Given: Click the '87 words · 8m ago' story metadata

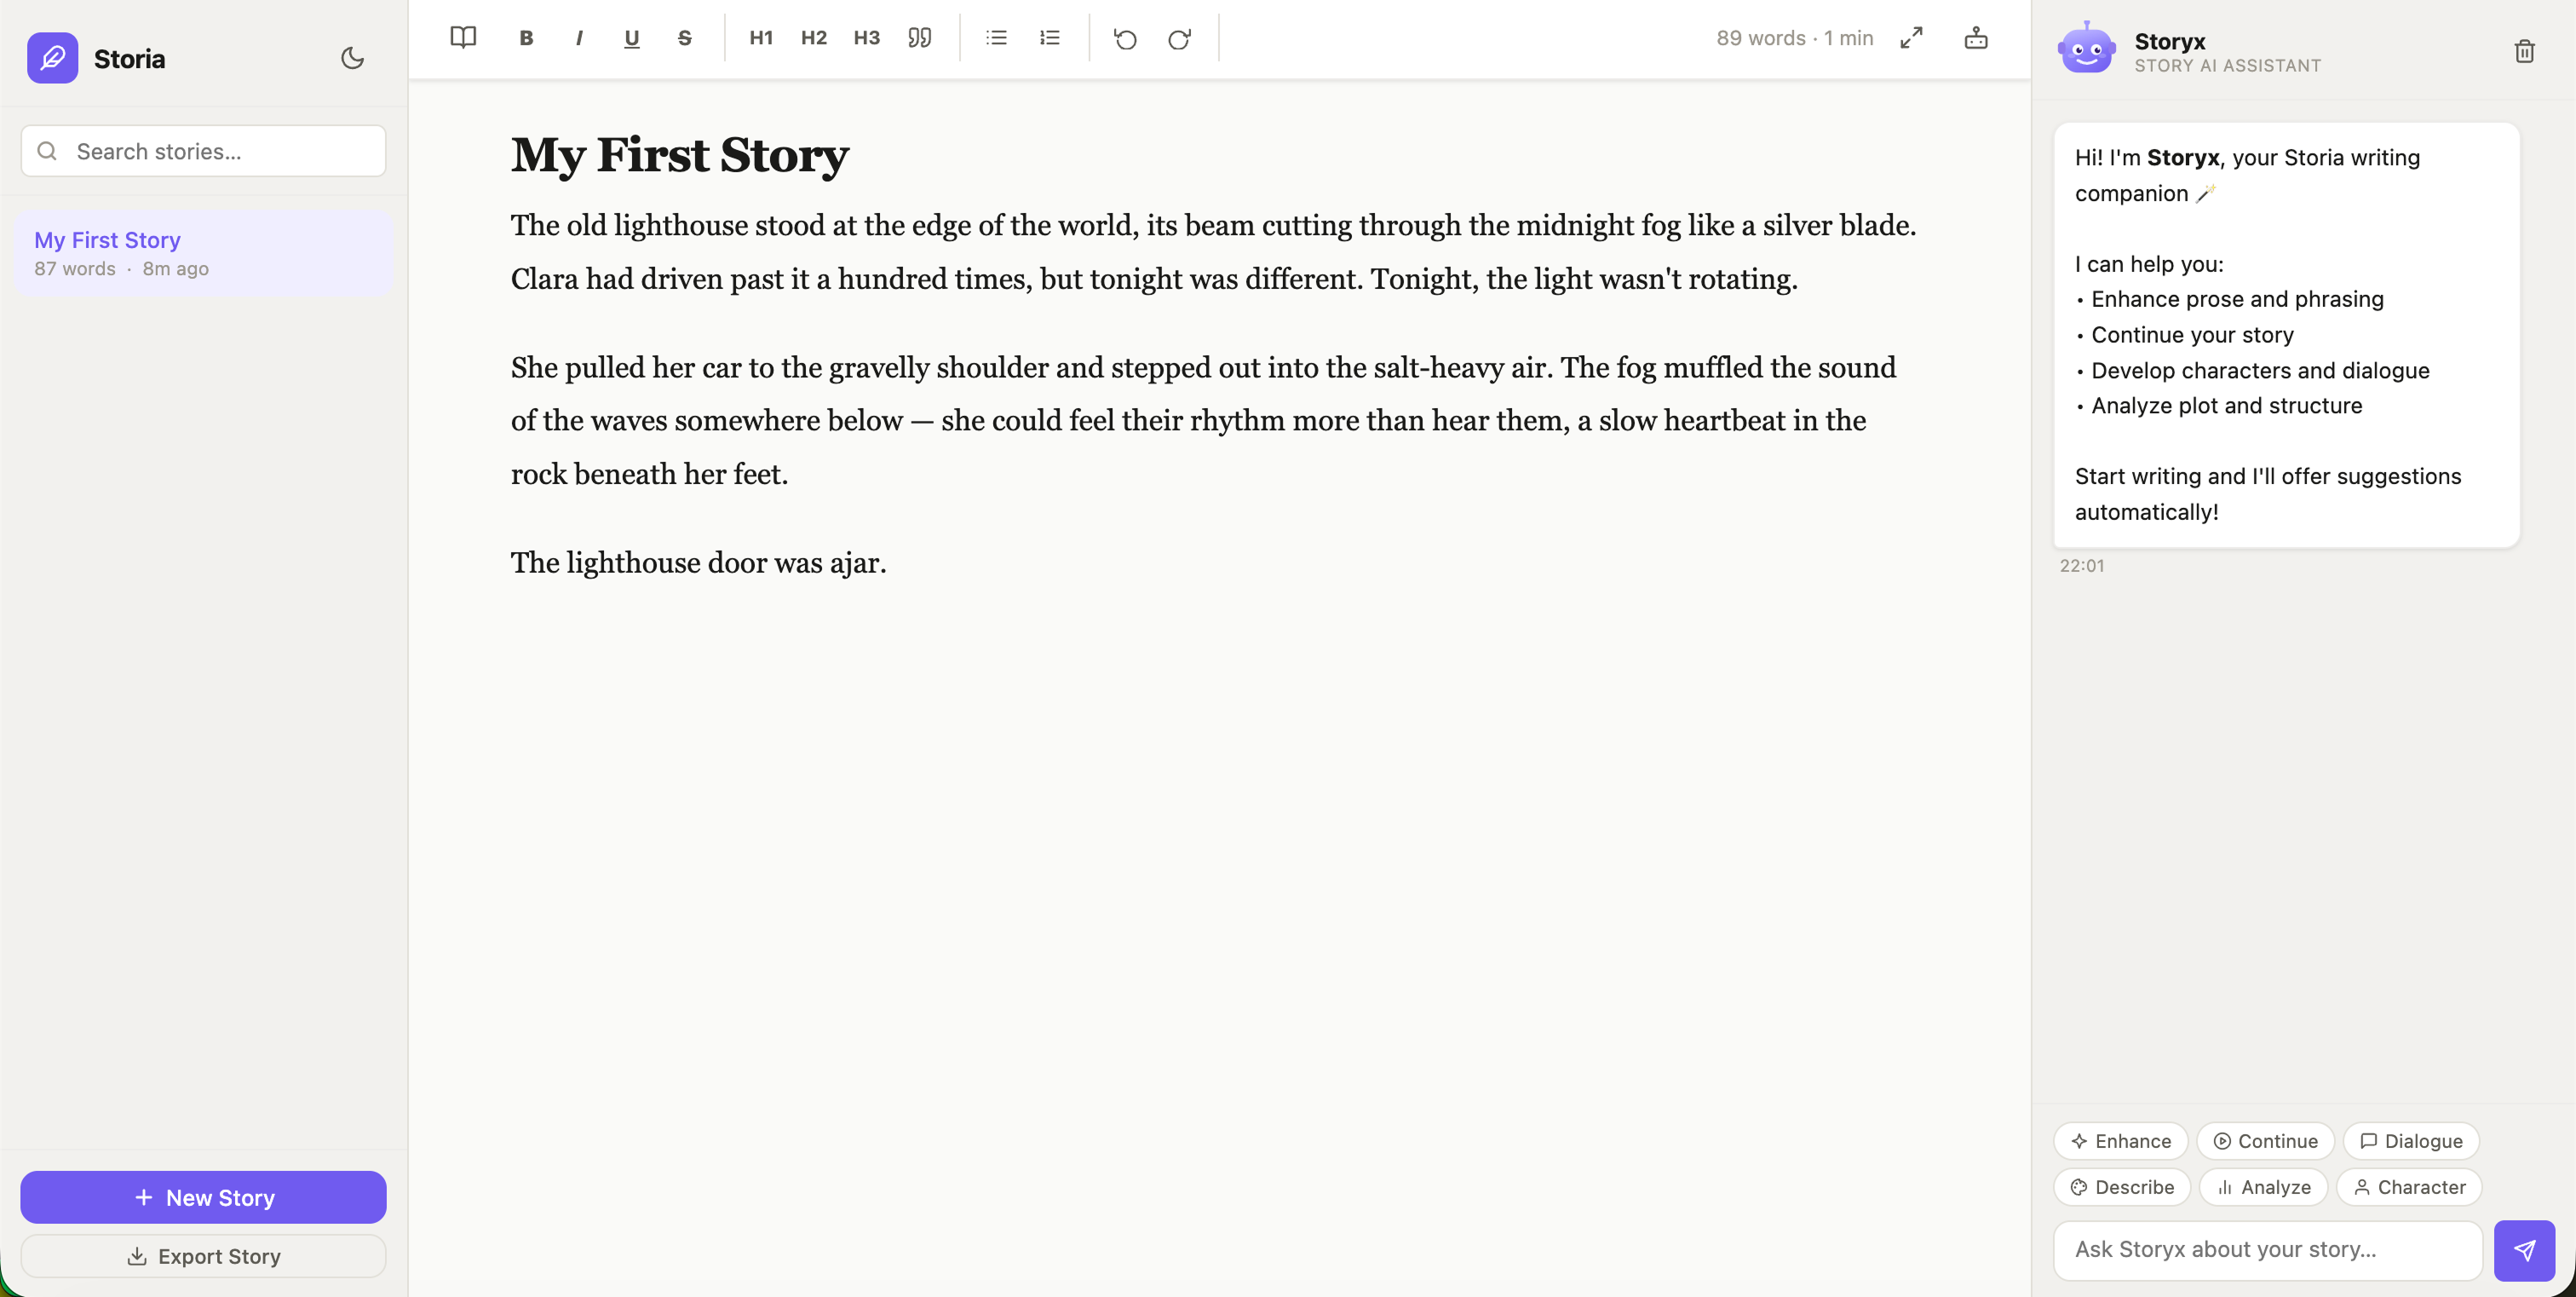Looking at the screenshot, I should (x=122, y=269).
